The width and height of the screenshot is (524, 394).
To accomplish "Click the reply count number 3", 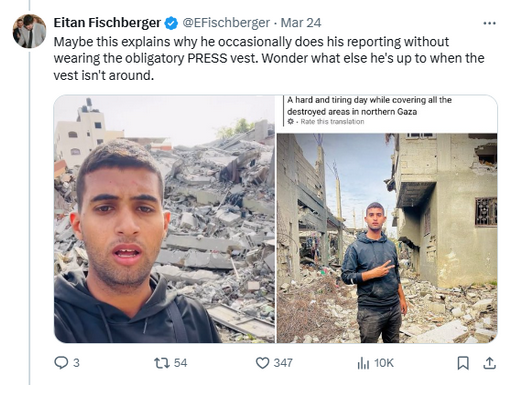I will [76, 363].
